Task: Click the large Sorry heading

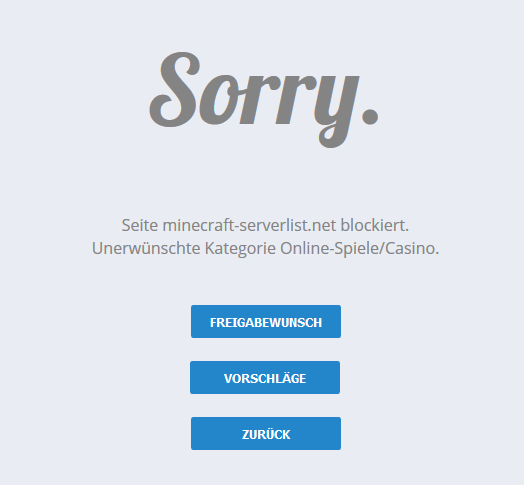Action: point(264,99)
